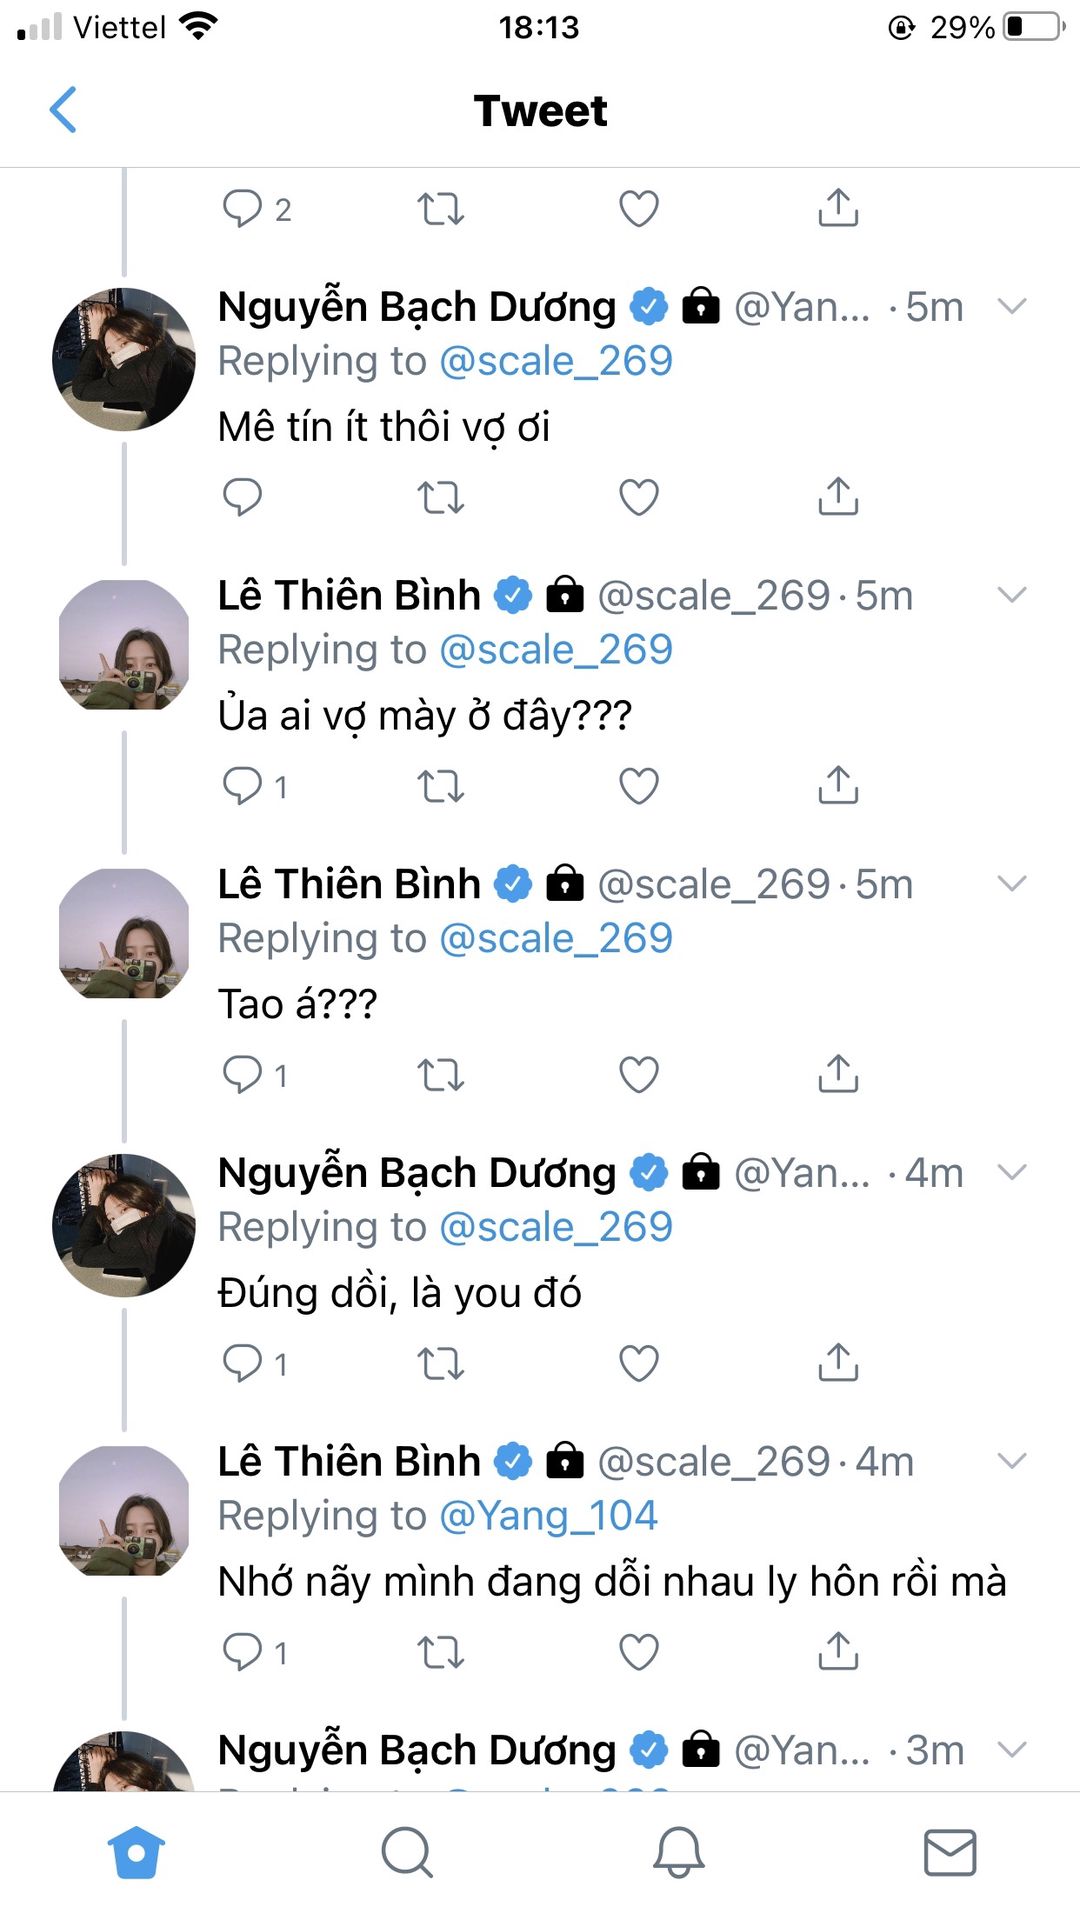Switch to the Search tab

click(x=407, y=1852)
